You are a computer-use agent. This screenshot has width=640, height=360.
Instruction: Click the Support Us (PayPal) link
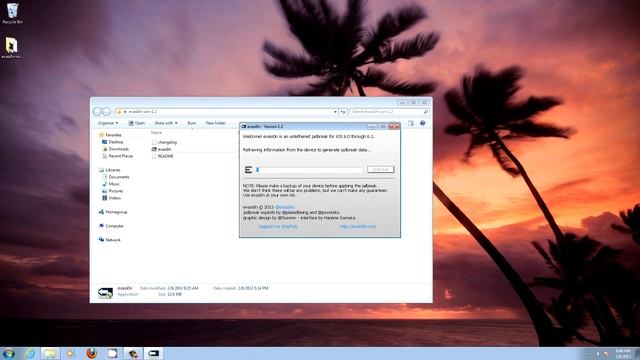click(278, 226)
